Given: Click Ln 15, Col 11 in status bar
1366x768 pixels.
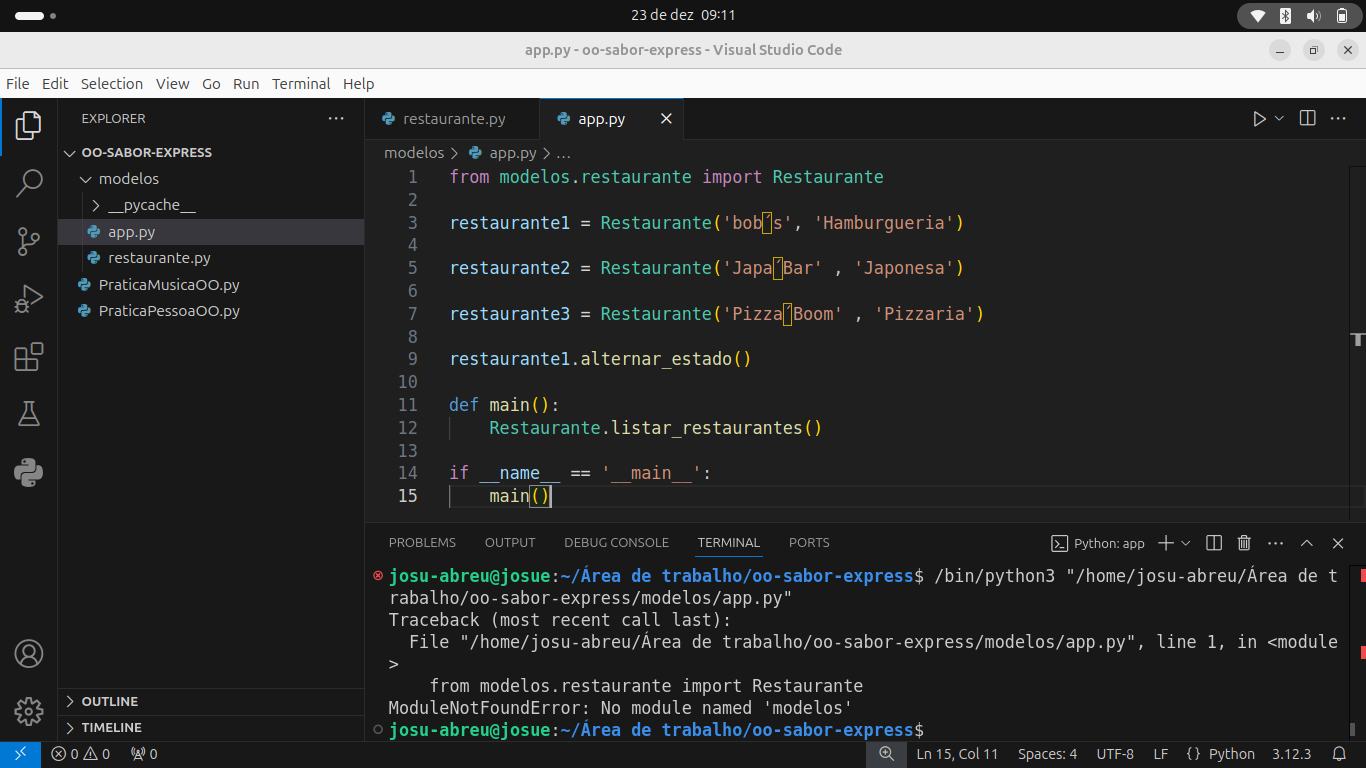Looking at the screenshot, I should tap(957, 754).
